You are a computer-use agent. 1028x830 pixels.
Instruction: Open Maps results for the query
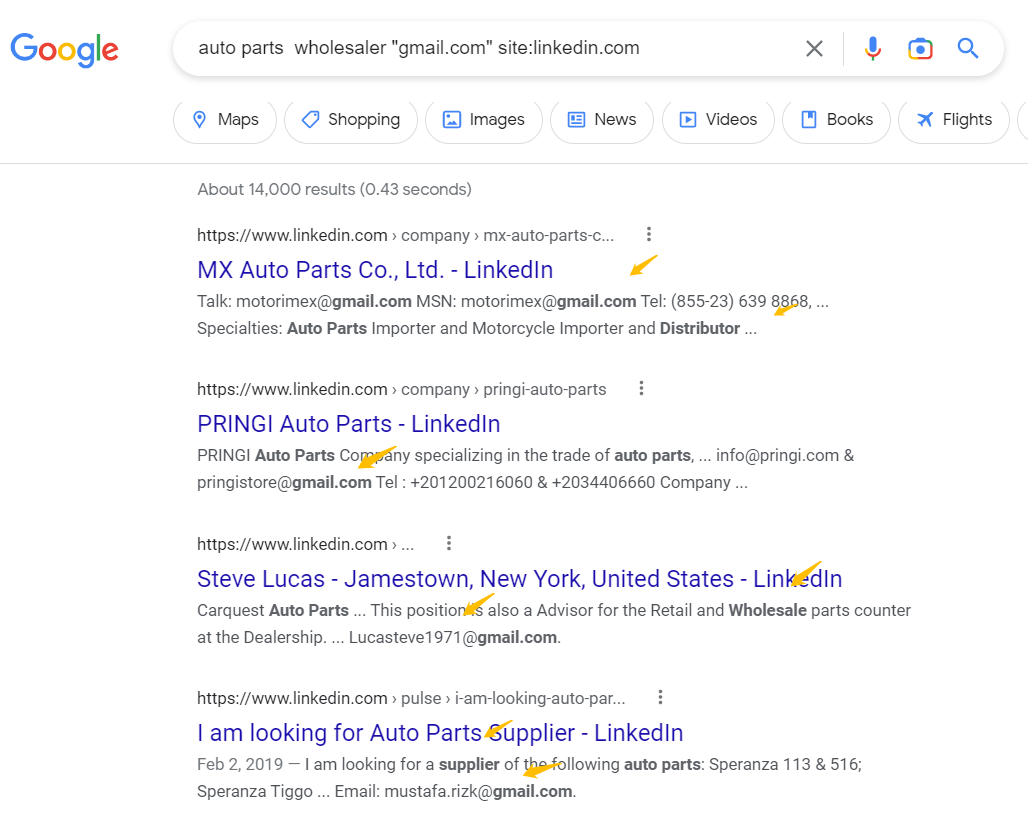[x=224, y=119]
